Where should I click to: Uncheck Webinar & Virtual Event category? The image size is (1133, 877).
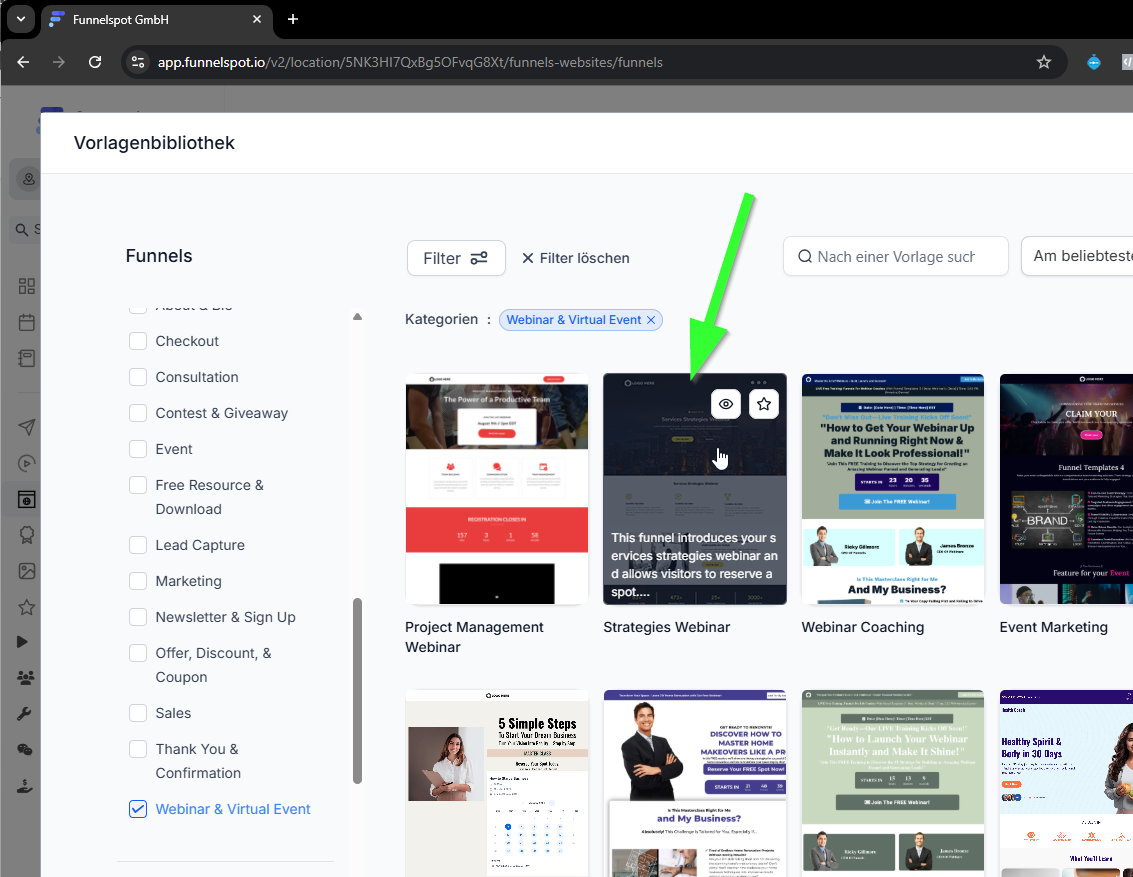click(138, 809)
